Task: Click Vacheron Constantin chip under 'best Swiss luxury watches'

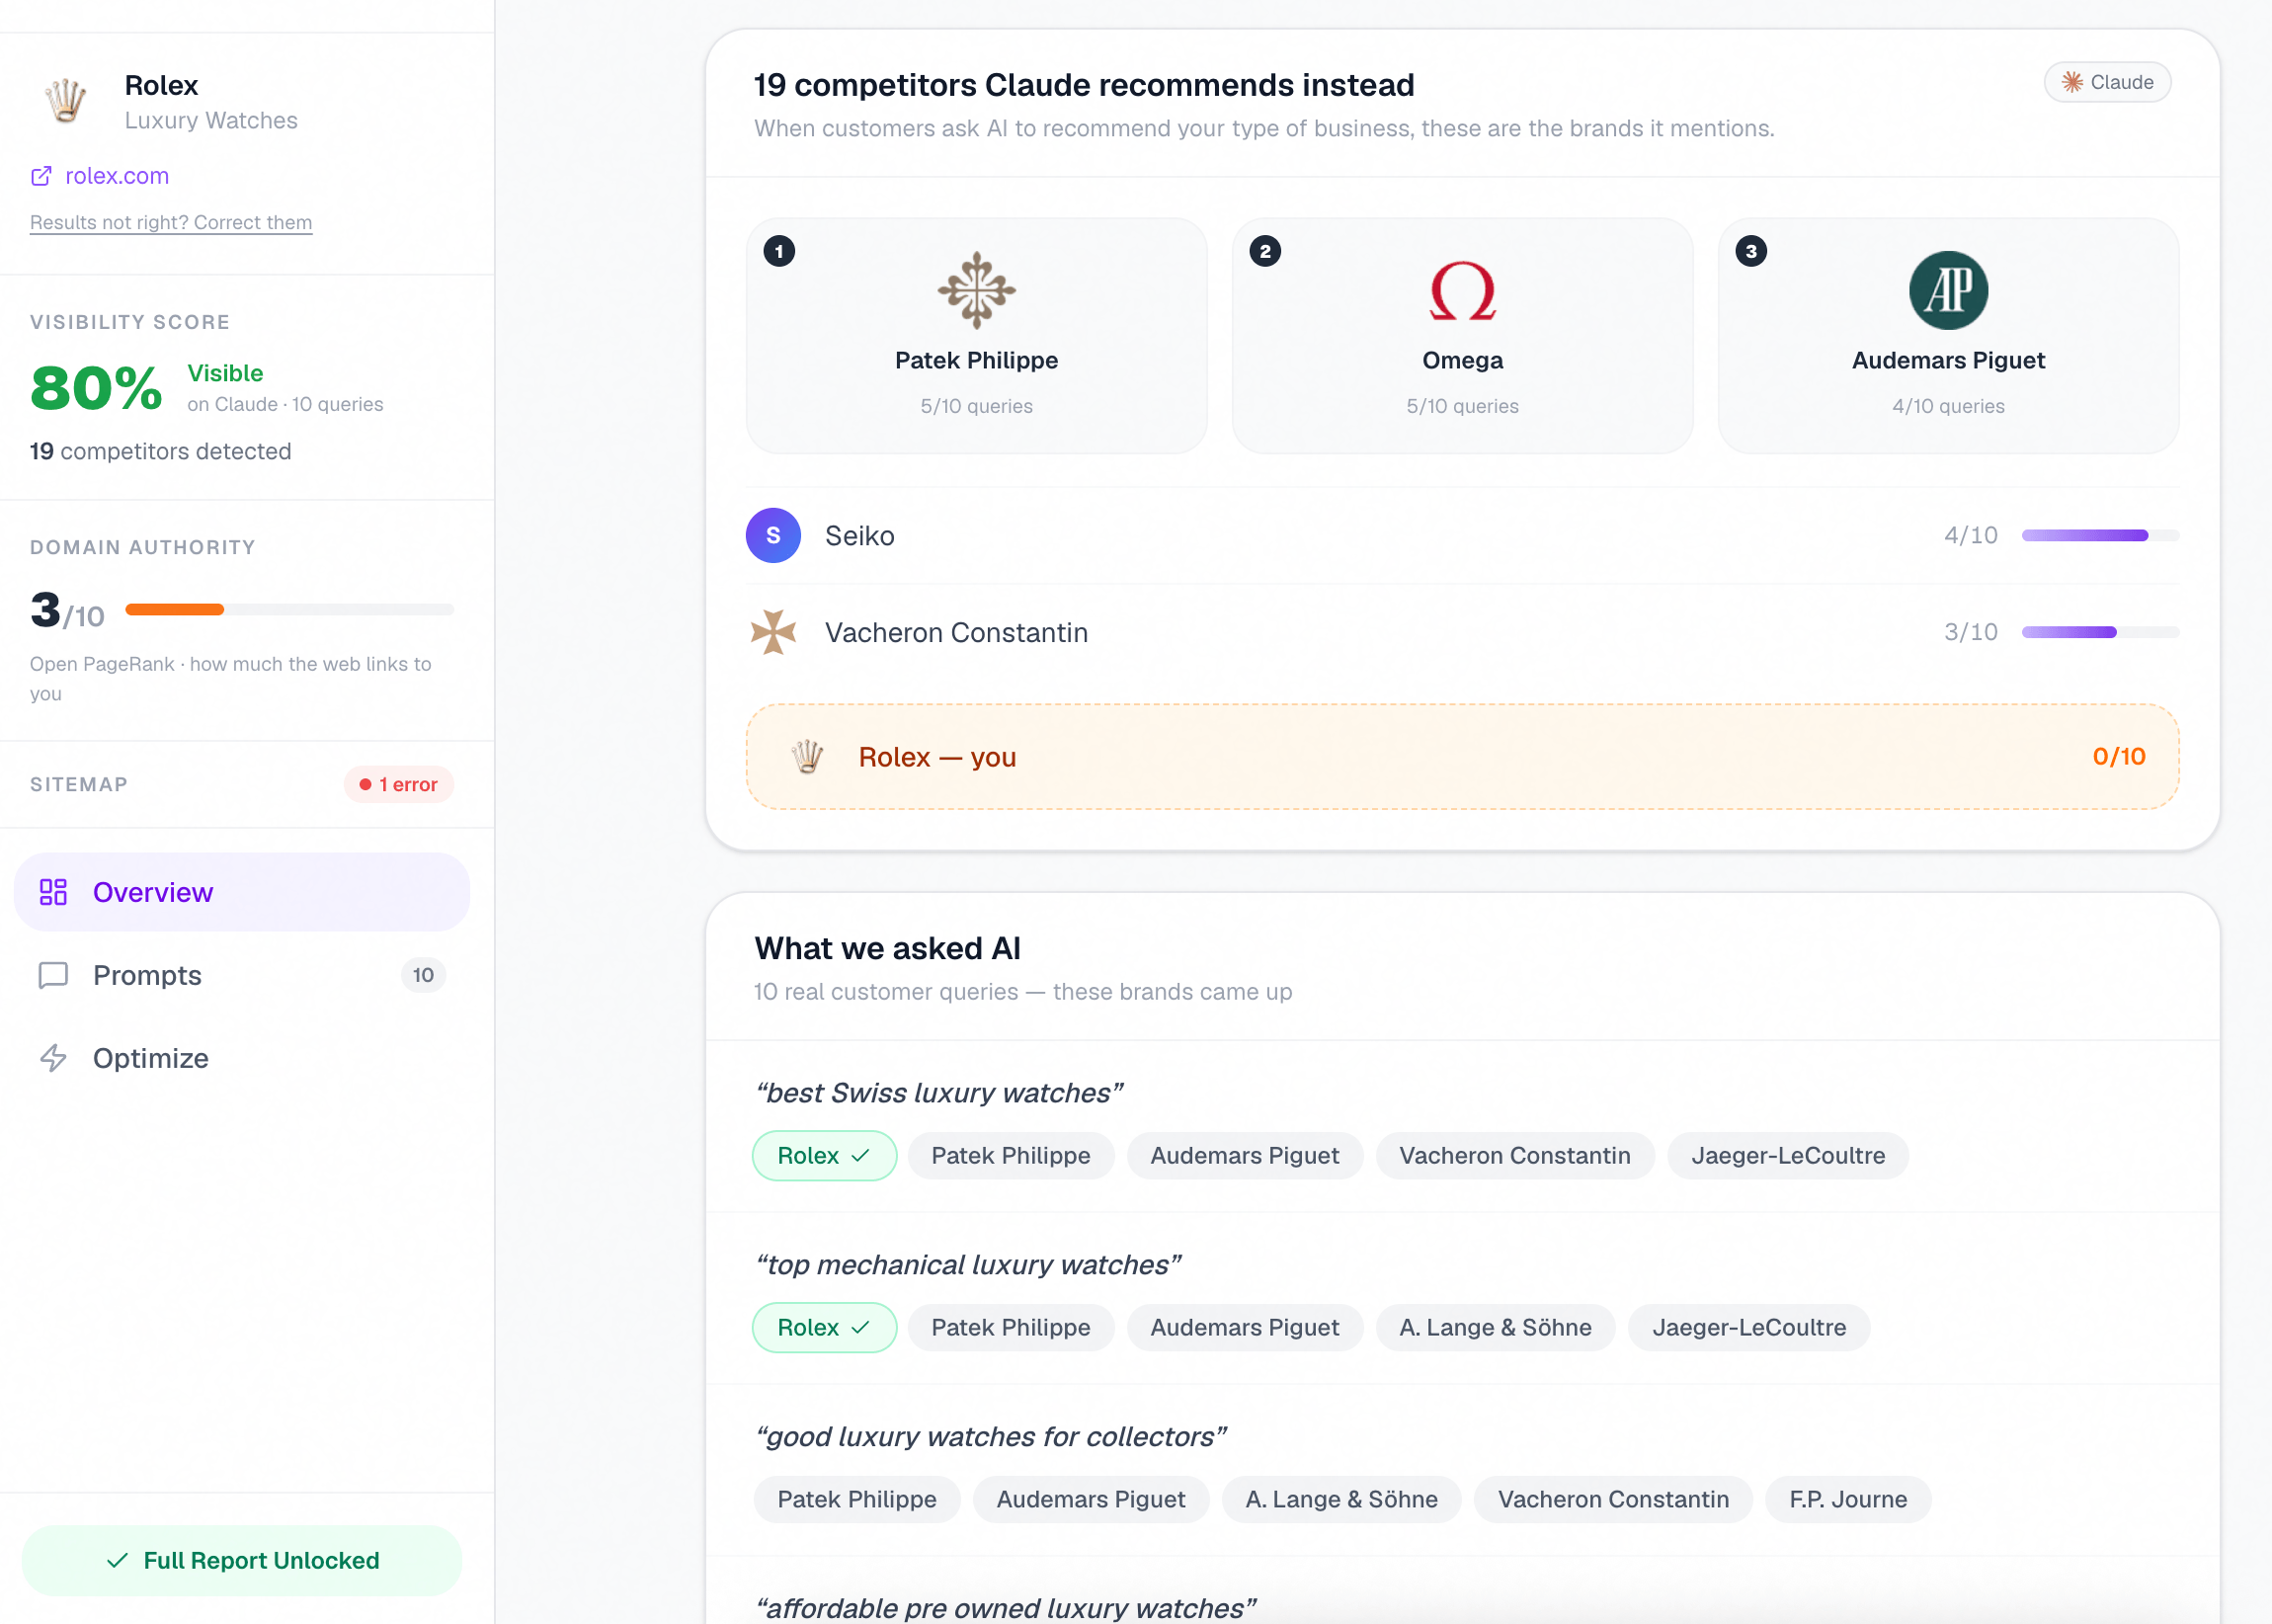Action: [1514, 1155]
